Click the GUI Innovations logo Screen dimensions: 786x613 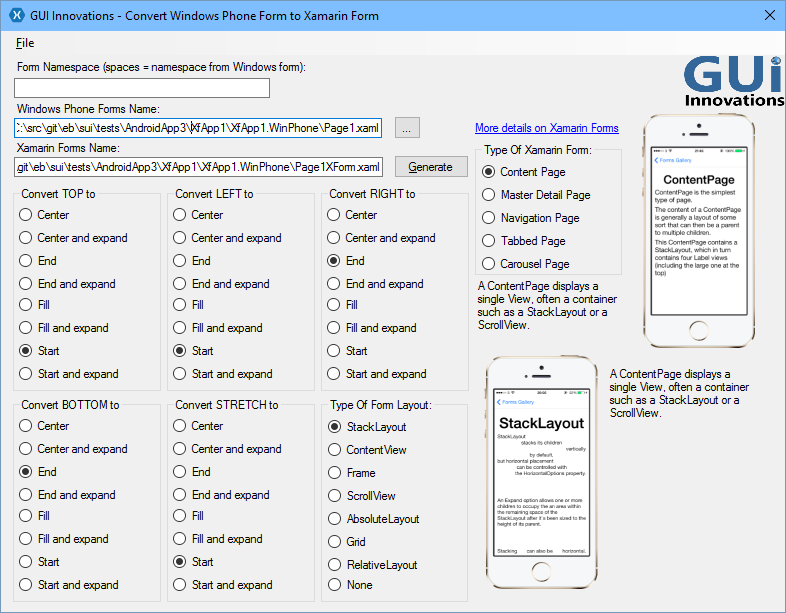tap(733, 81)
